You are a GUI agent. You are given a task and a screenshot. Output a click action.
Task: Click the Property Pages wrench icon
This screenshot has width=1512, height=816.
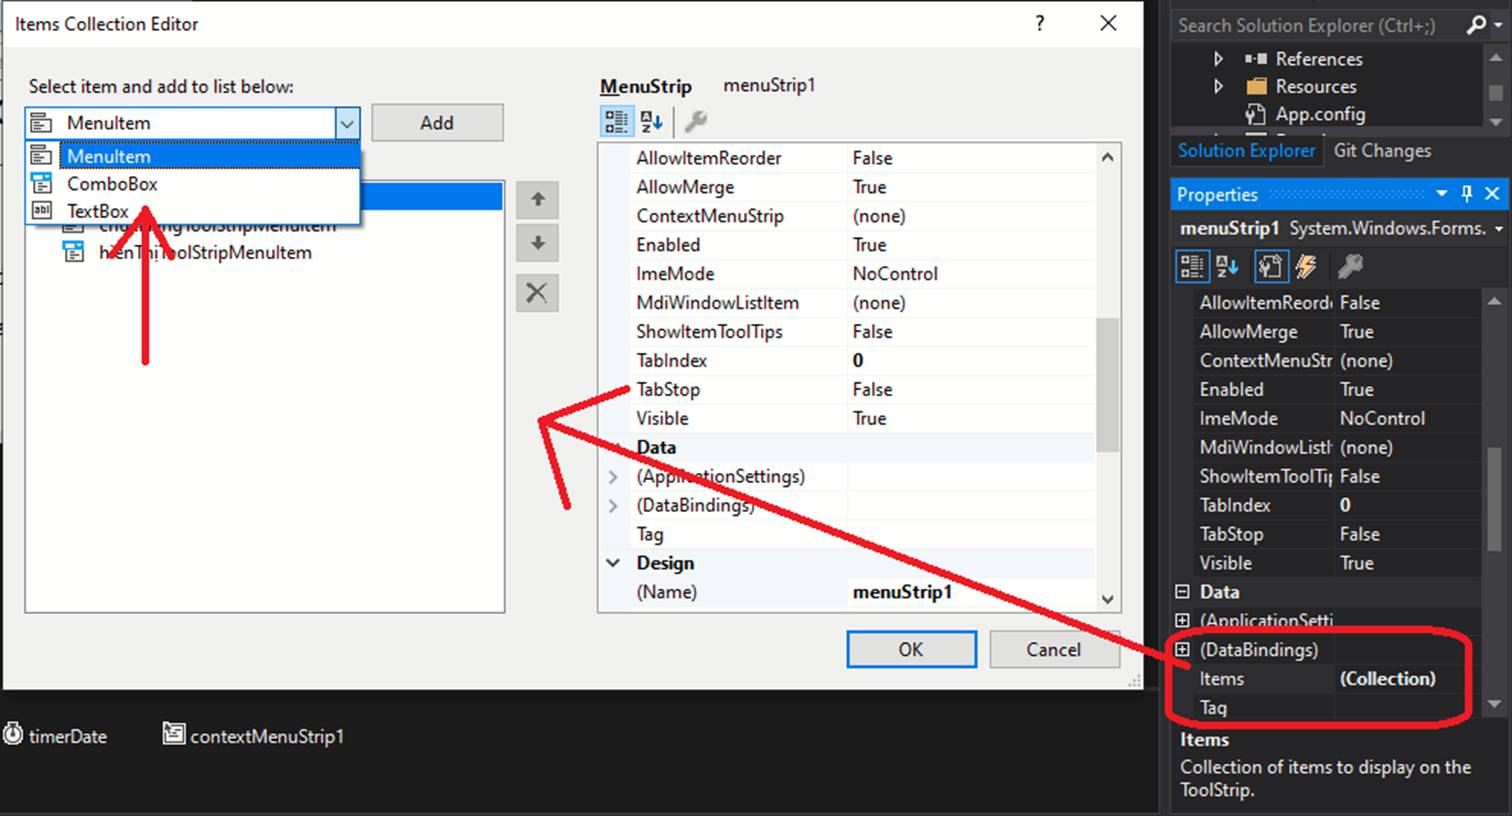1352,266
